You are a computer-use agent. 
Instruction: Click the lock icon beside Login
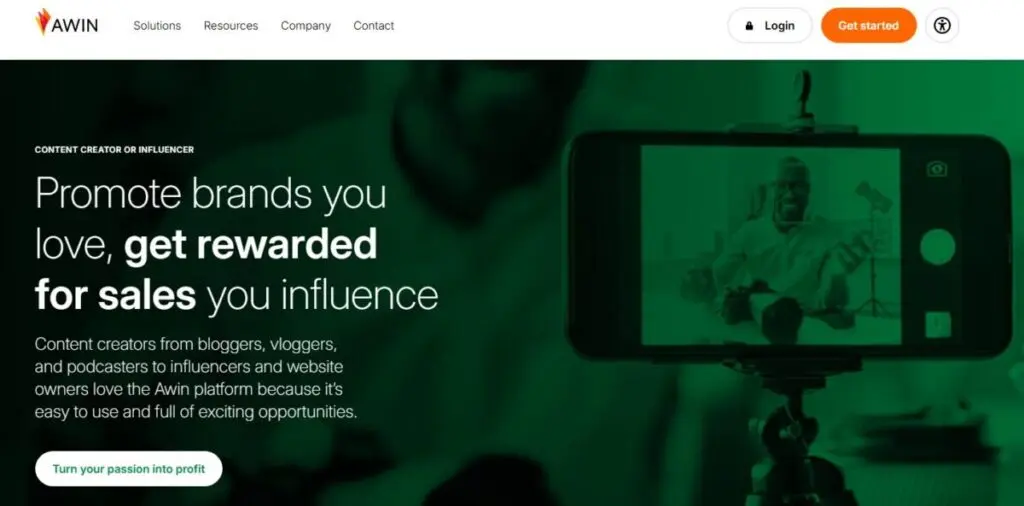(749, 26)
